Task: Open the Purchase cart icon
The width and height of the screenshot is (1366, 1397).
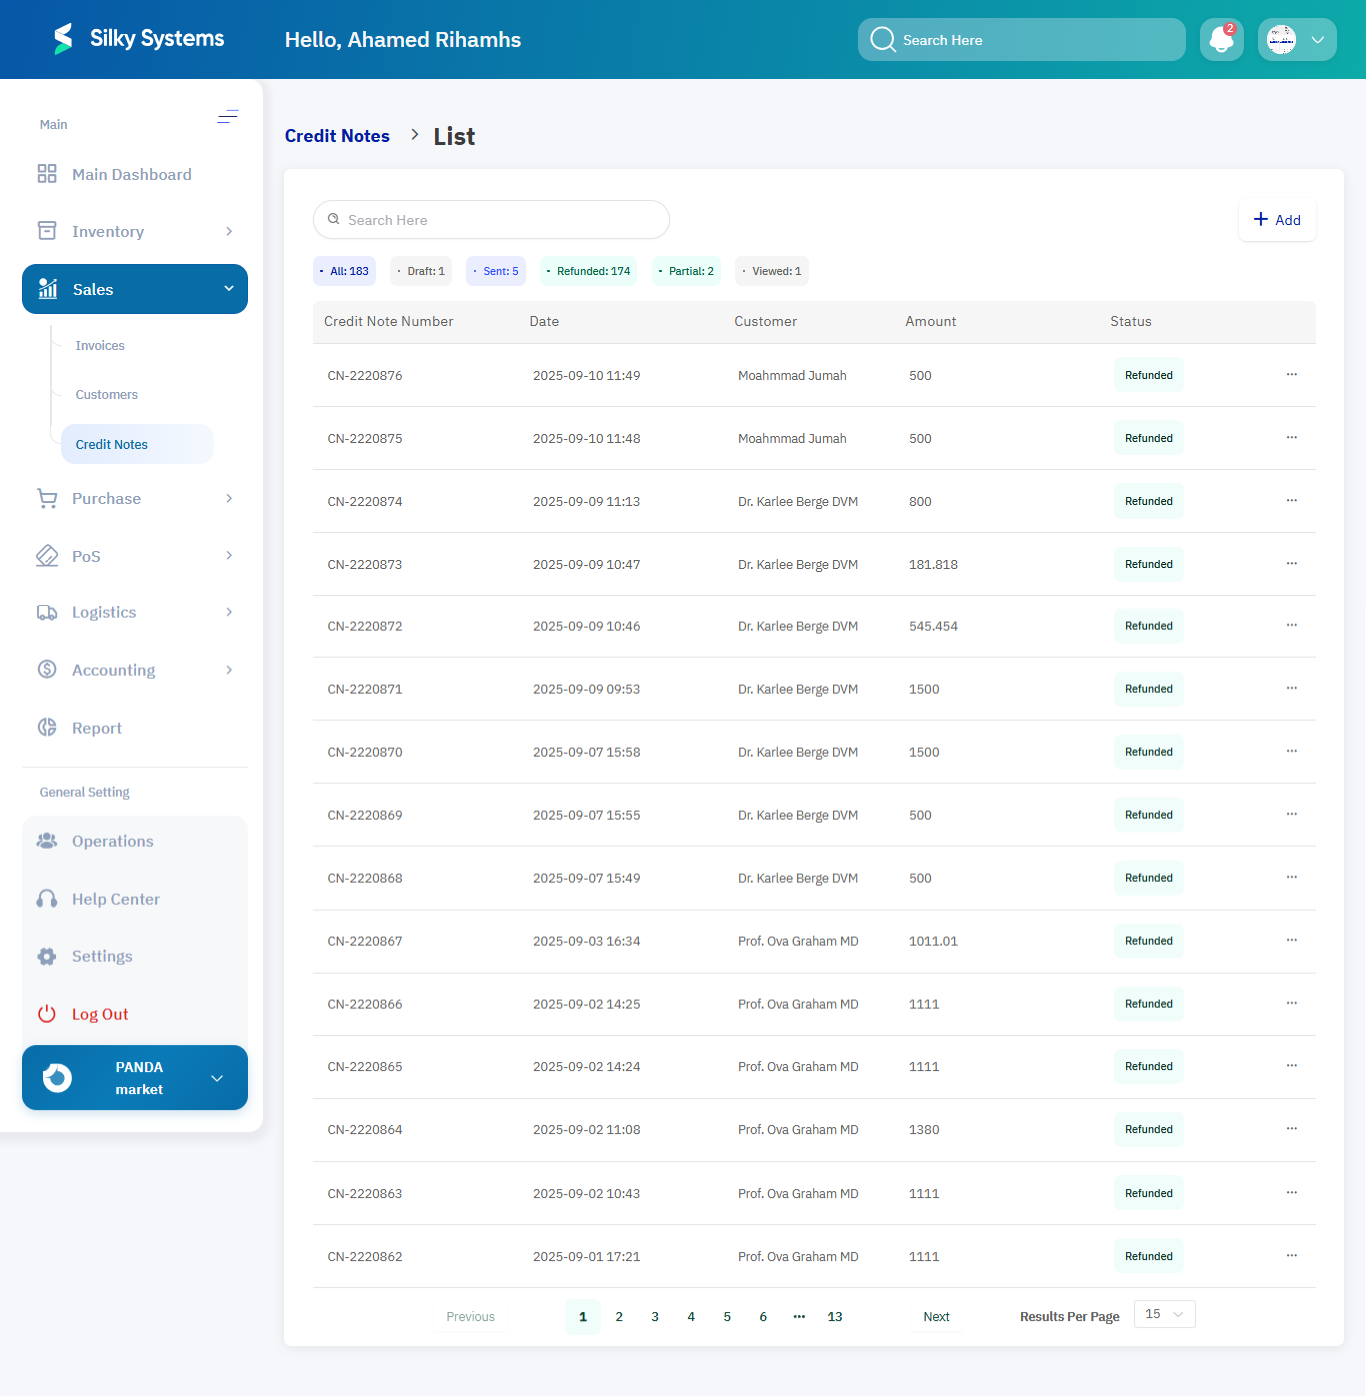Action: click(x=46, y=498)
